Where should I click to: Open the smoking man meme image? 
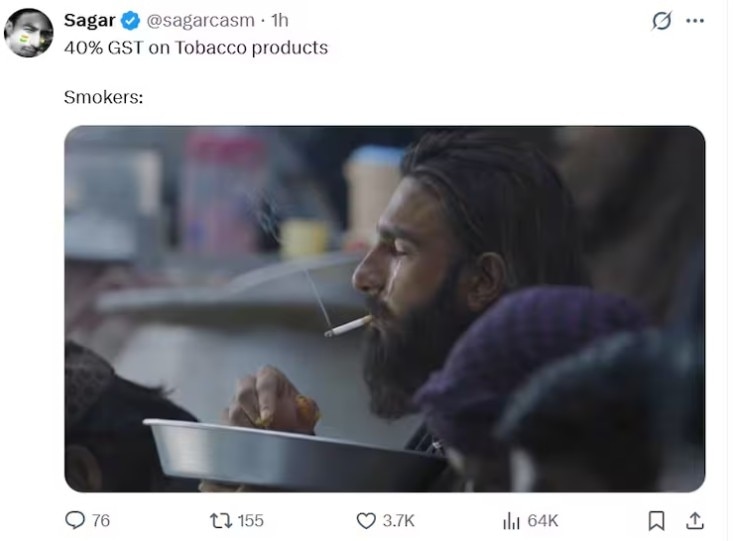[x=384, y=308]
